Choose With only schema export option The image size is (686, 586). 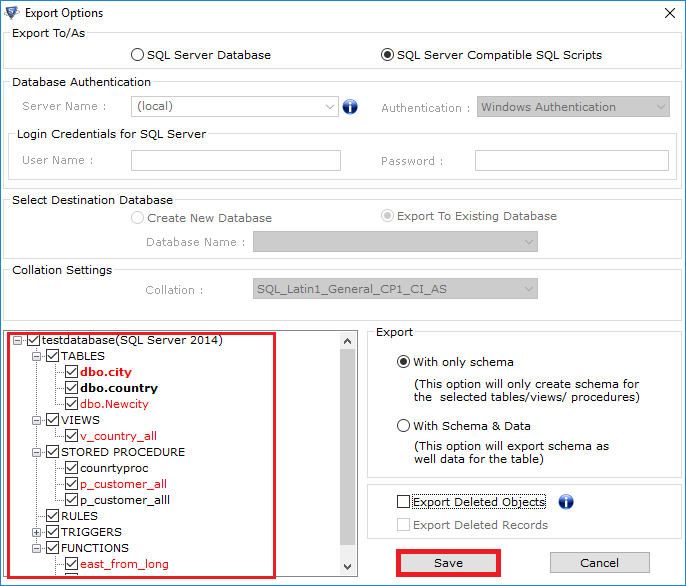point(403,362)
